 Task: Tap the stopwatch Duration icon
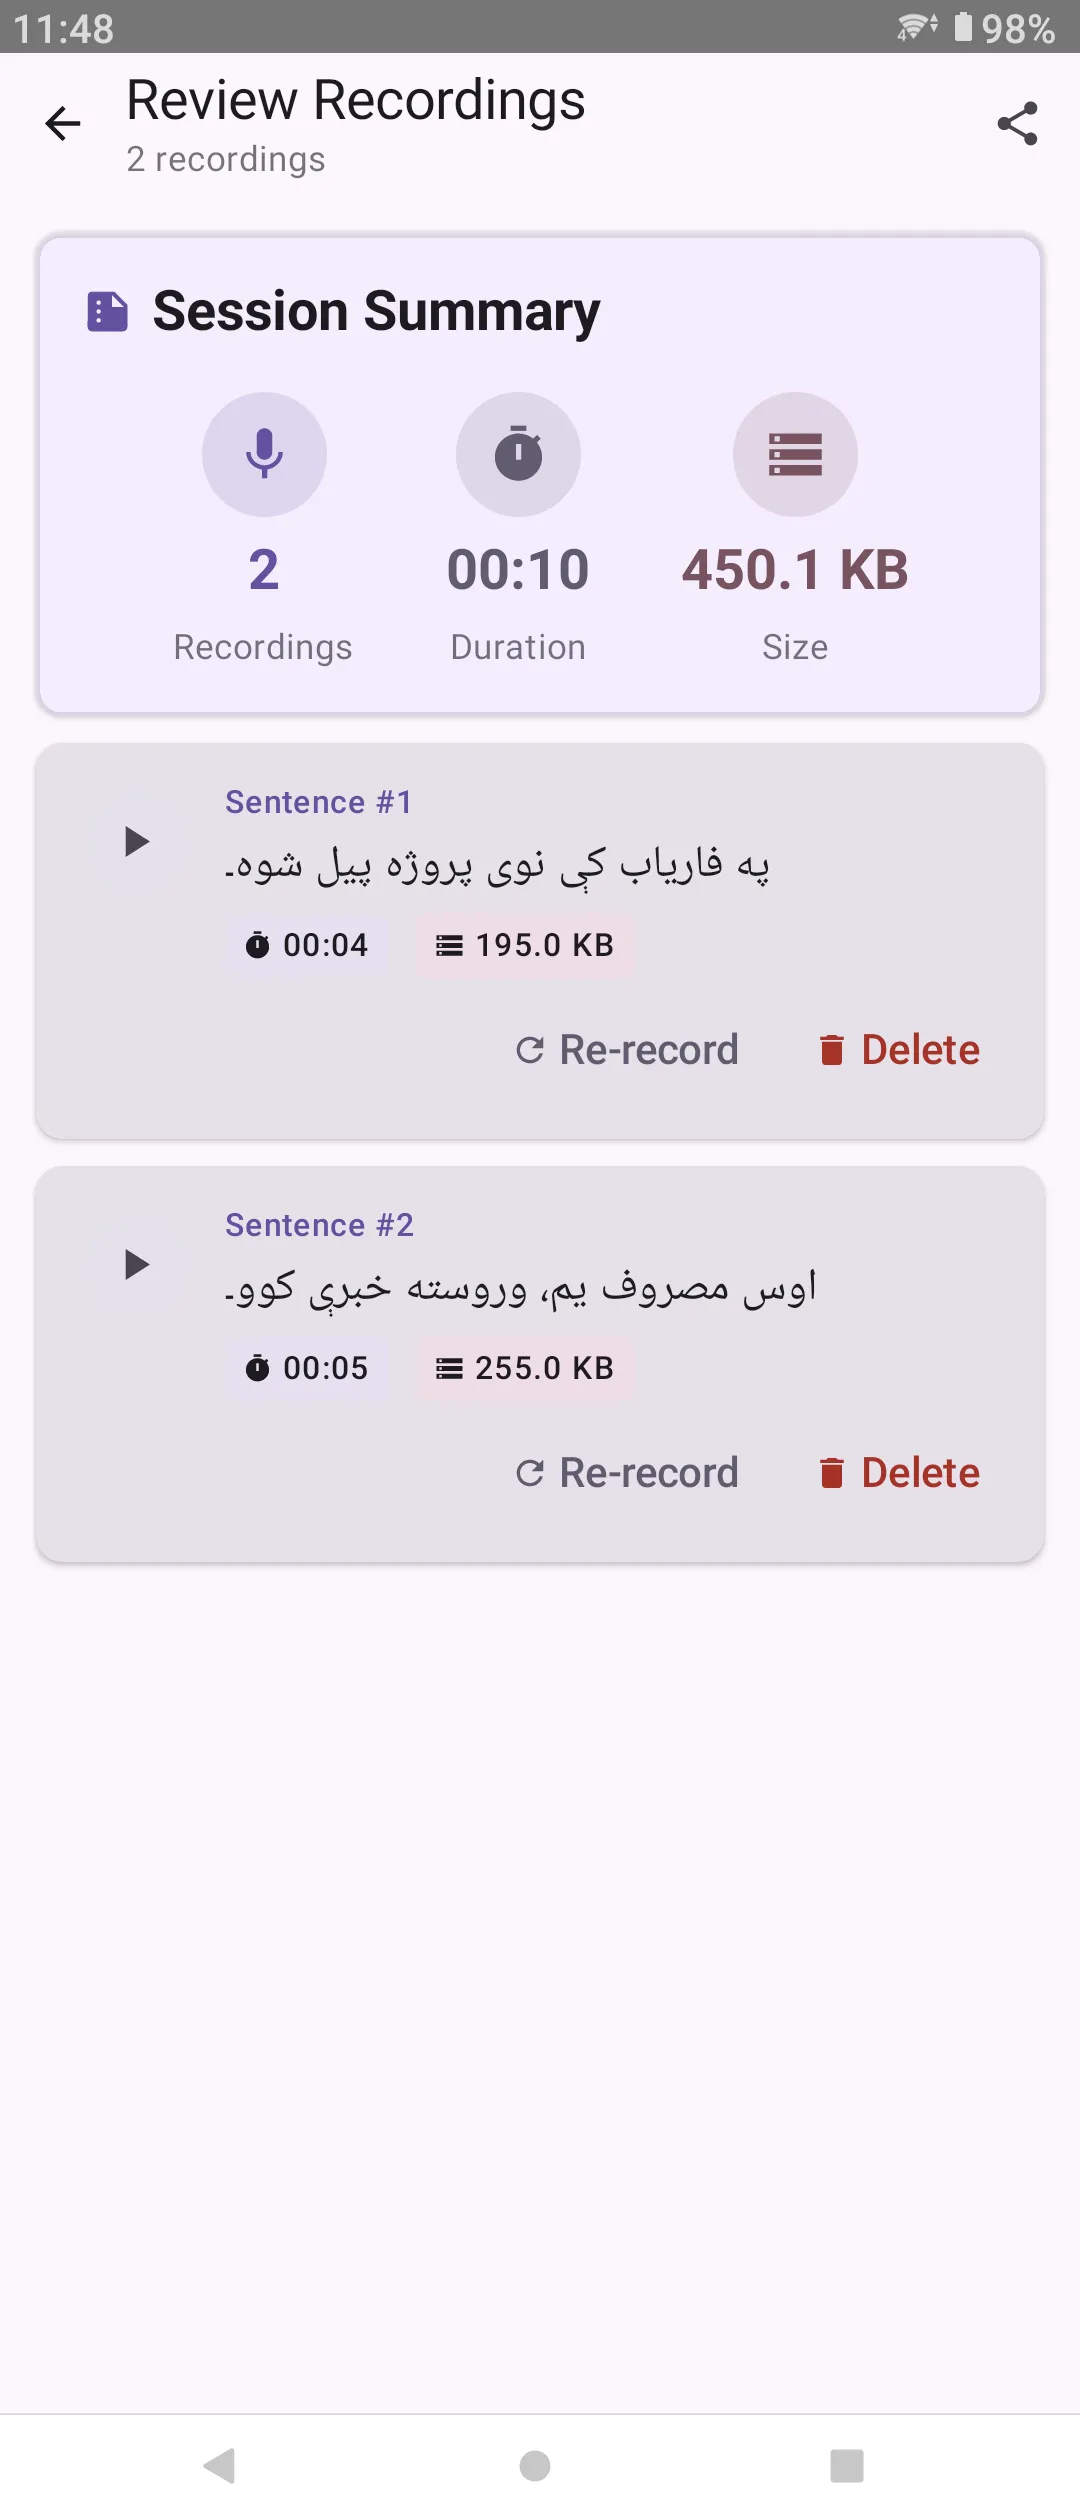coord(518,454)
